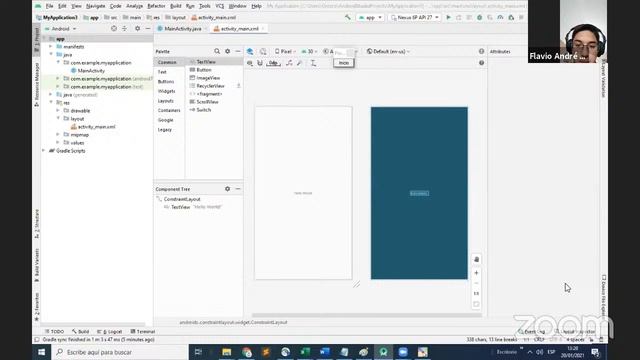Open the default margins 0dp control
The width and height of the screenshot is (640, 360).
tap(273, 63)
